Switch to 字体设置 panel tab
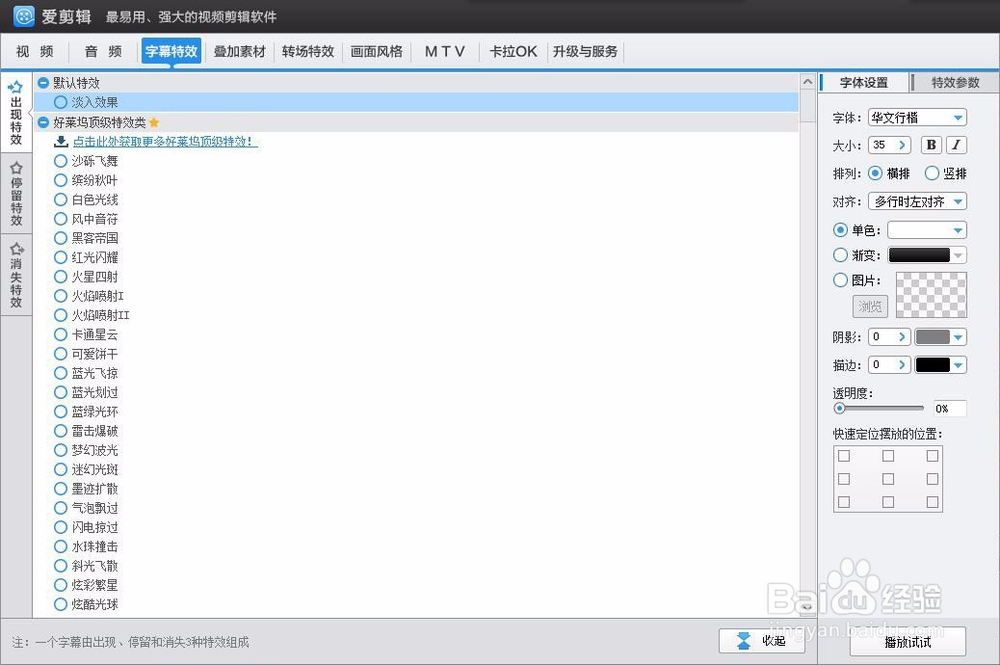The height and width of the screenshot is (665, 1000). point(864,82)
